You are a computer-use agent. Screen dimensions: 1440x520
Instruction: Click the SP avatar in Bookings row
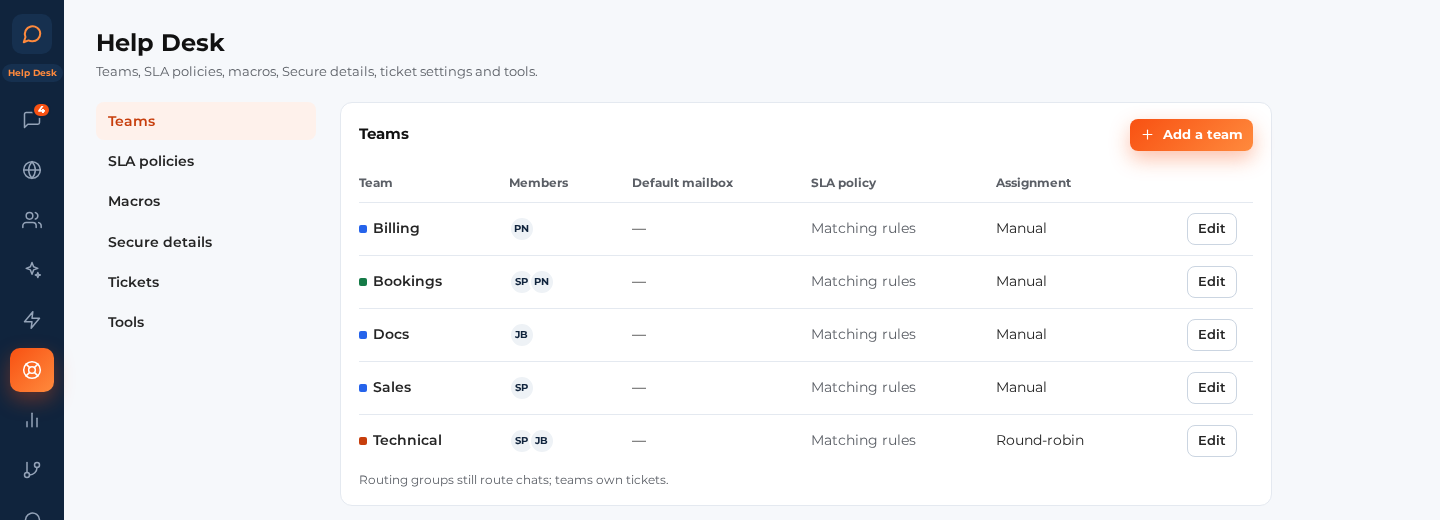(521, 282)
